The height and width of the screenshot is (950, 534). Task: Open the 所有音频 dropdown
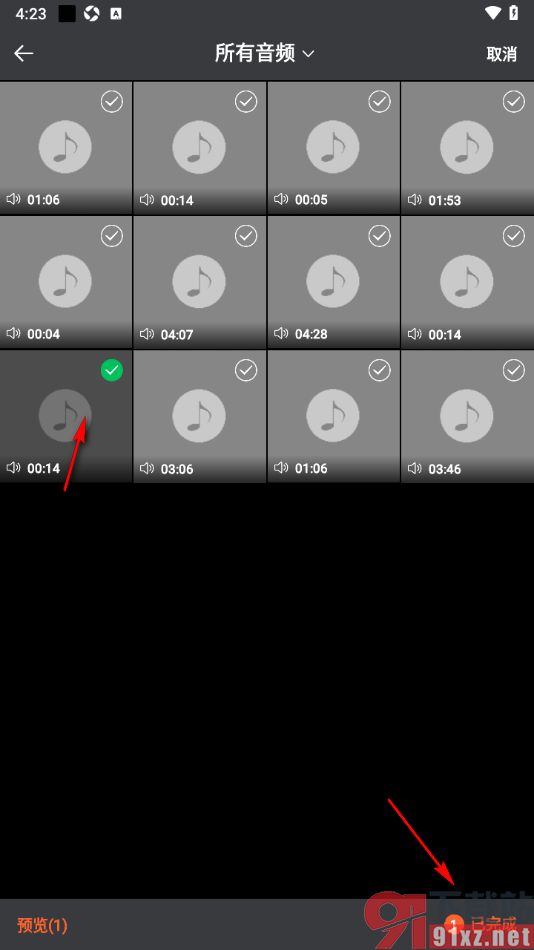(265, 53)
